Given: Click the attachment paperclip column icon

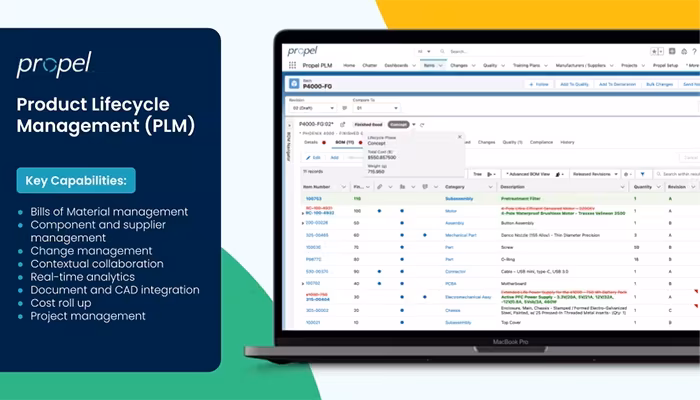Looking at the screenshot, I should tap(379, 187).
